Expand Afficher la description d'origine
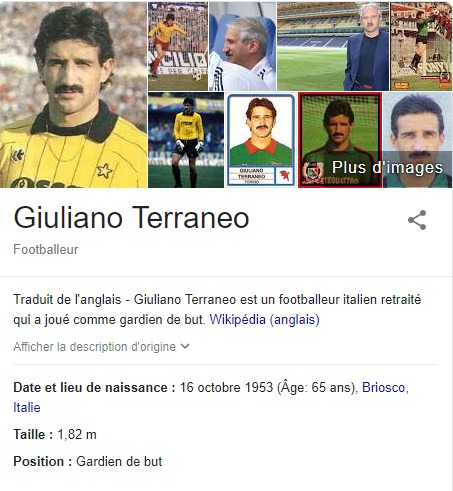 click(x=101, y=347)
